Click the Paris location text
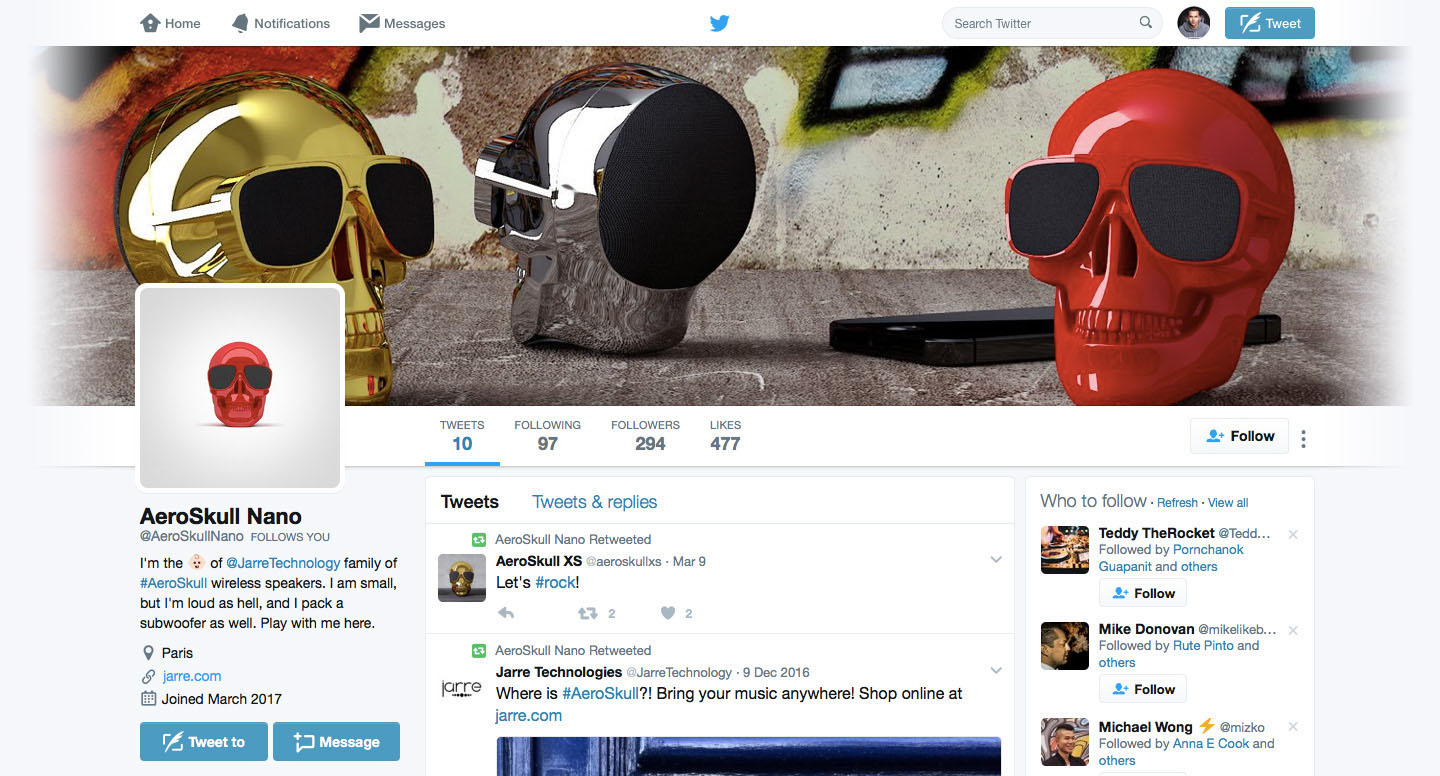 (177, 653)
